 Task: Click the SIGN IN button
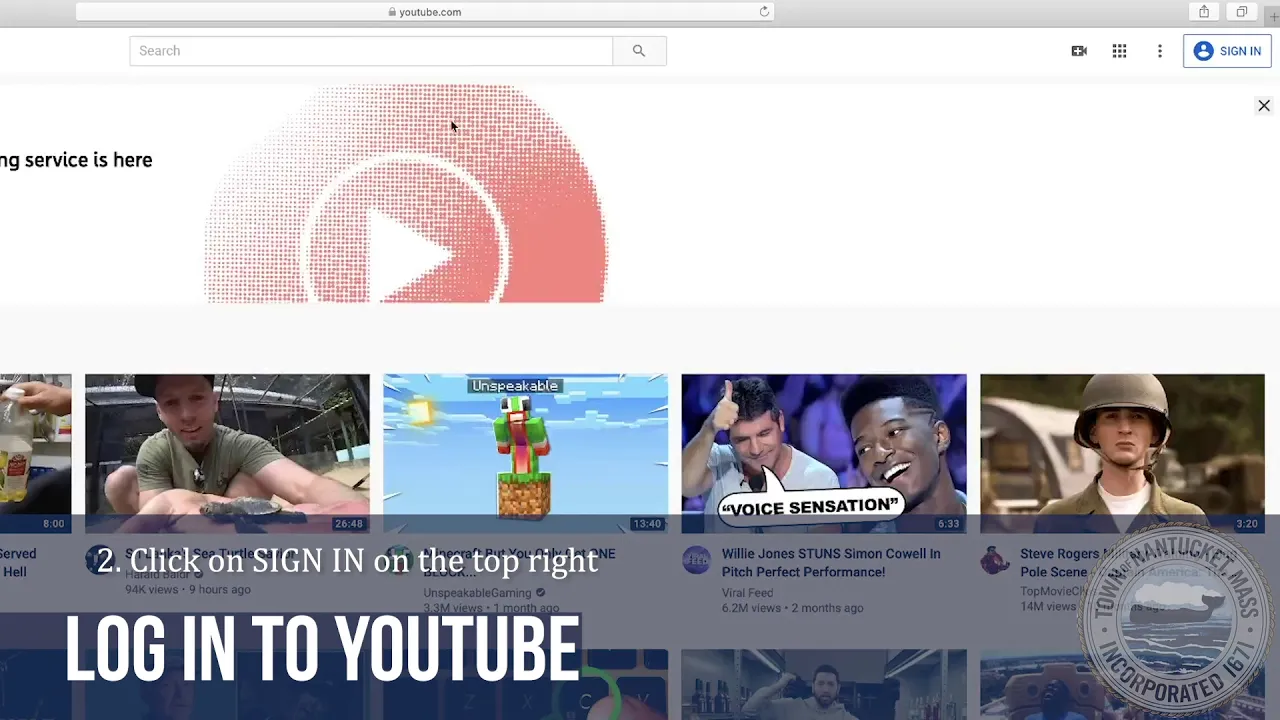point(1227,51)
